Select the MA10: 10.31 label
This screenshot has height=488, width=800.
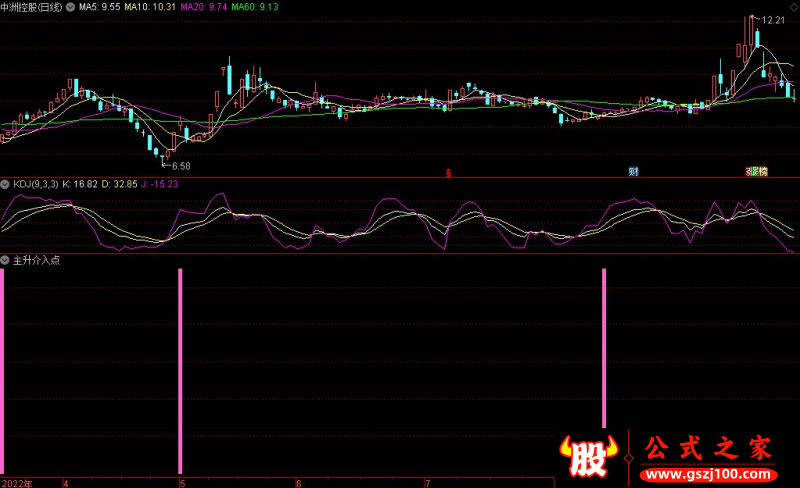point(150,7)
